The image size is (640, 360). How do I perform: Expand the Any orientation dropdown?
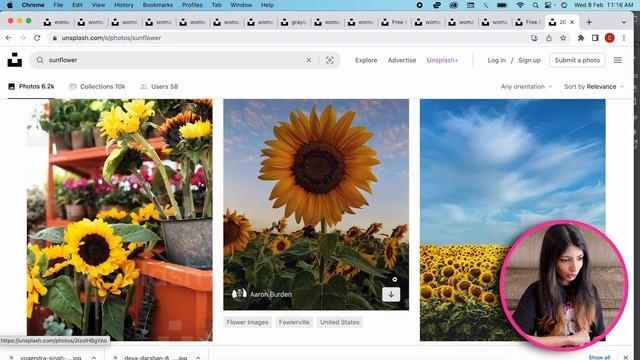pyautogui.click(x=527, y=87)
